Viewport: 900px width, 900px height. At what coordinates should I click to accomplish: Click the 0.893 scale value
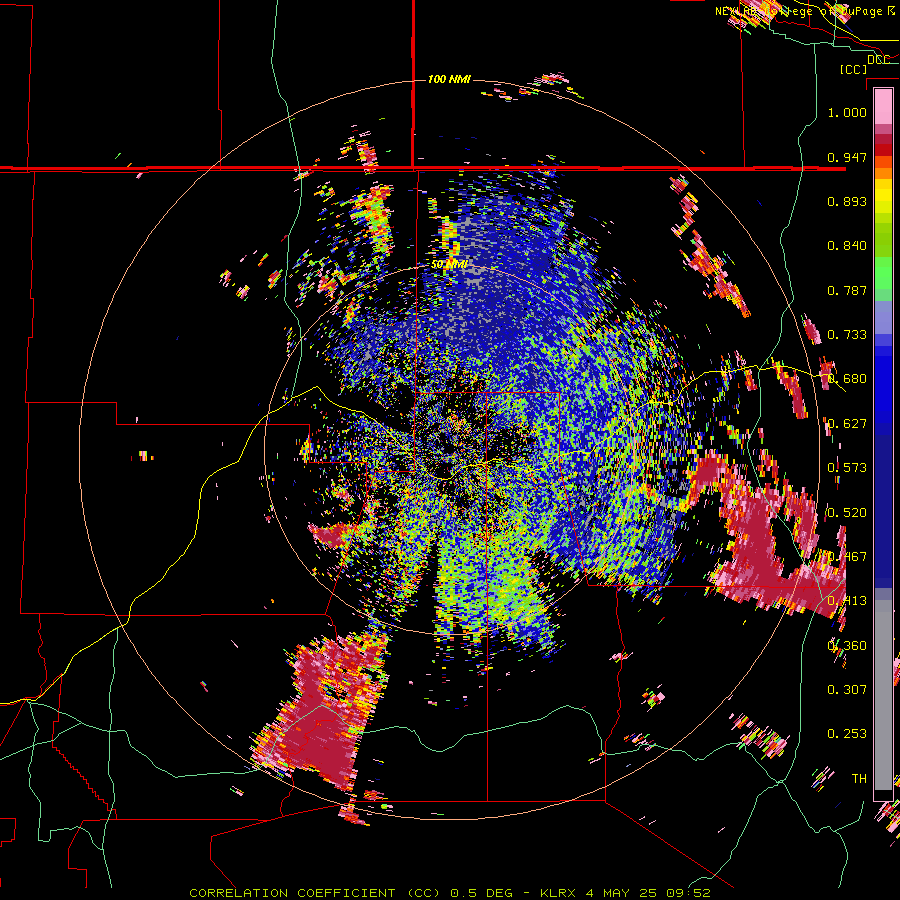tap(847, 201)
